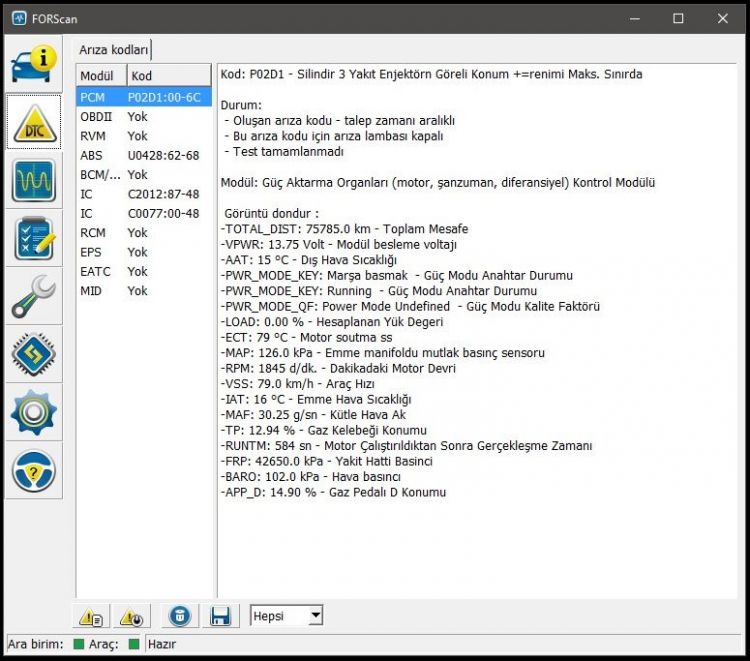Select the IC C0077:00-48 row
Image resolution: width=750 pixels, height=661 pixels.
pos(143,213)
